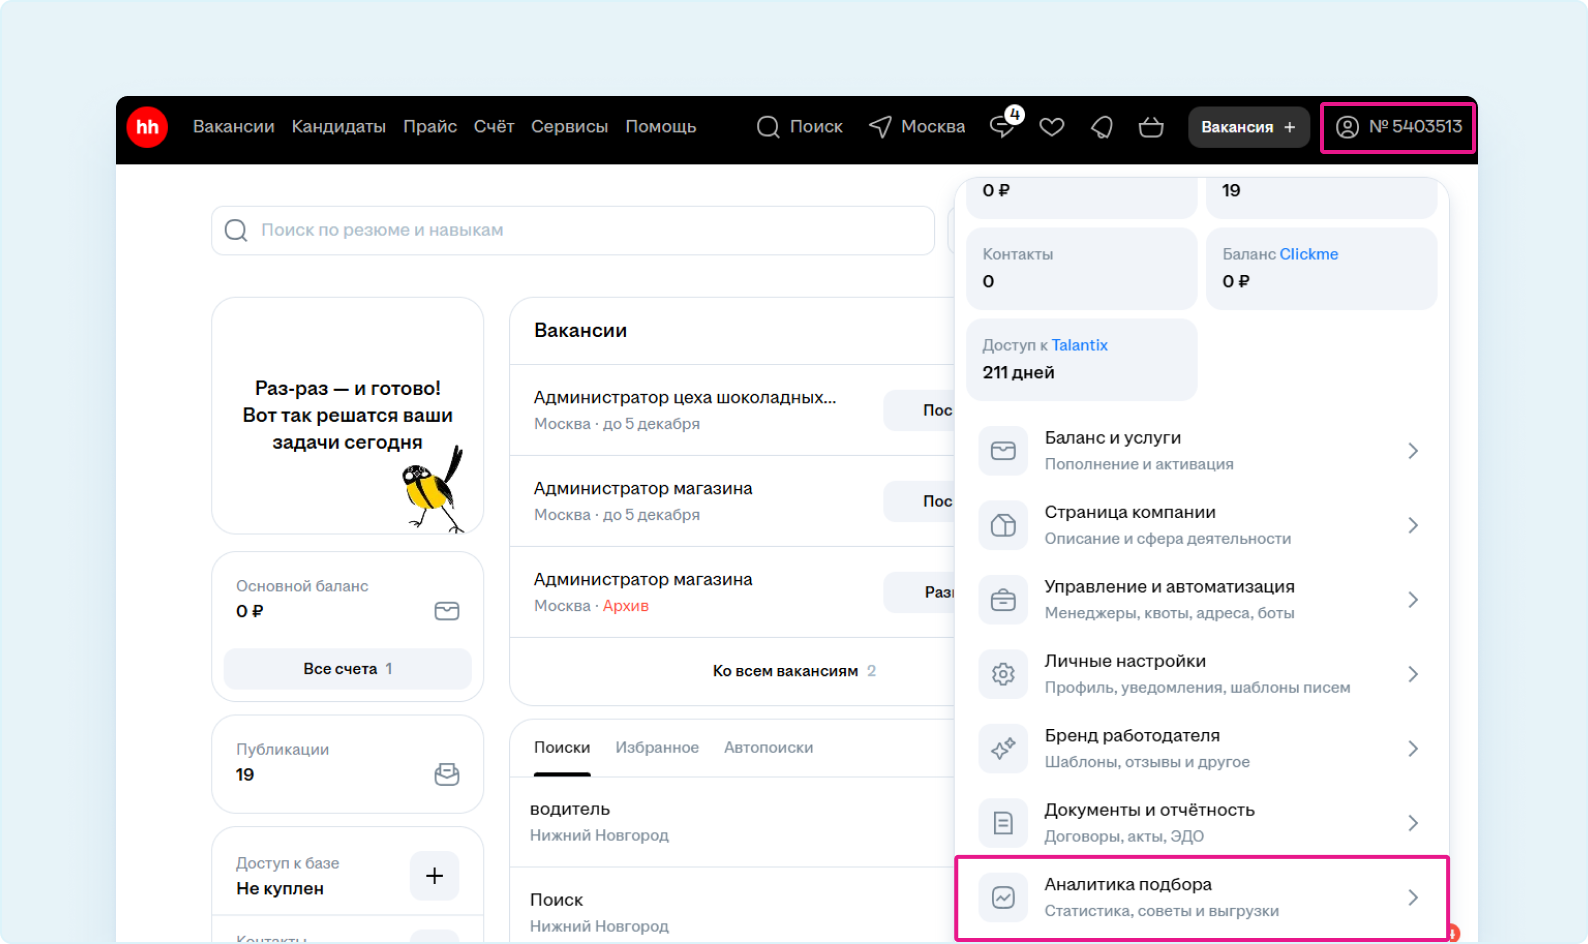Switch to the Автопоиски tab

(768, 748)
